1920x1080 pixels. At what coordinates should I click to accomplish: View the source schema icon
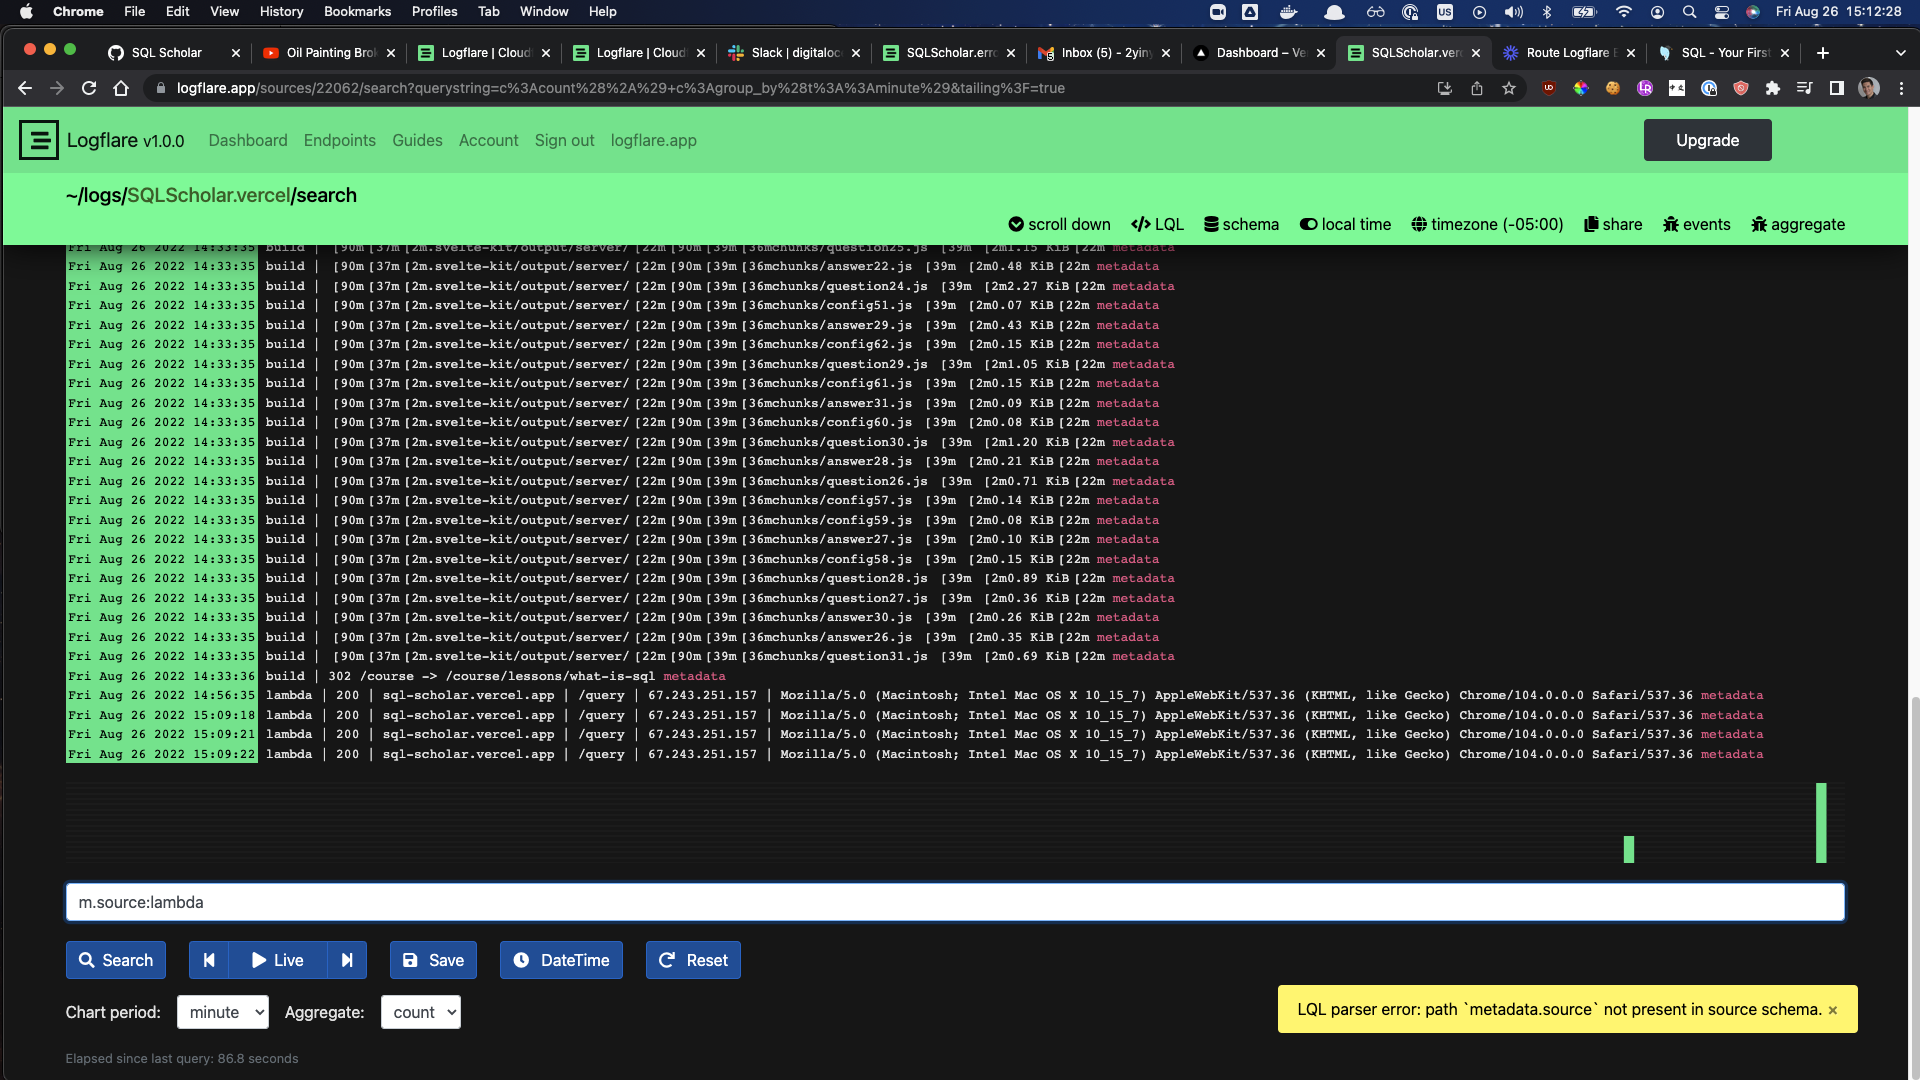pyautogui.click(x=1211, y=224)
